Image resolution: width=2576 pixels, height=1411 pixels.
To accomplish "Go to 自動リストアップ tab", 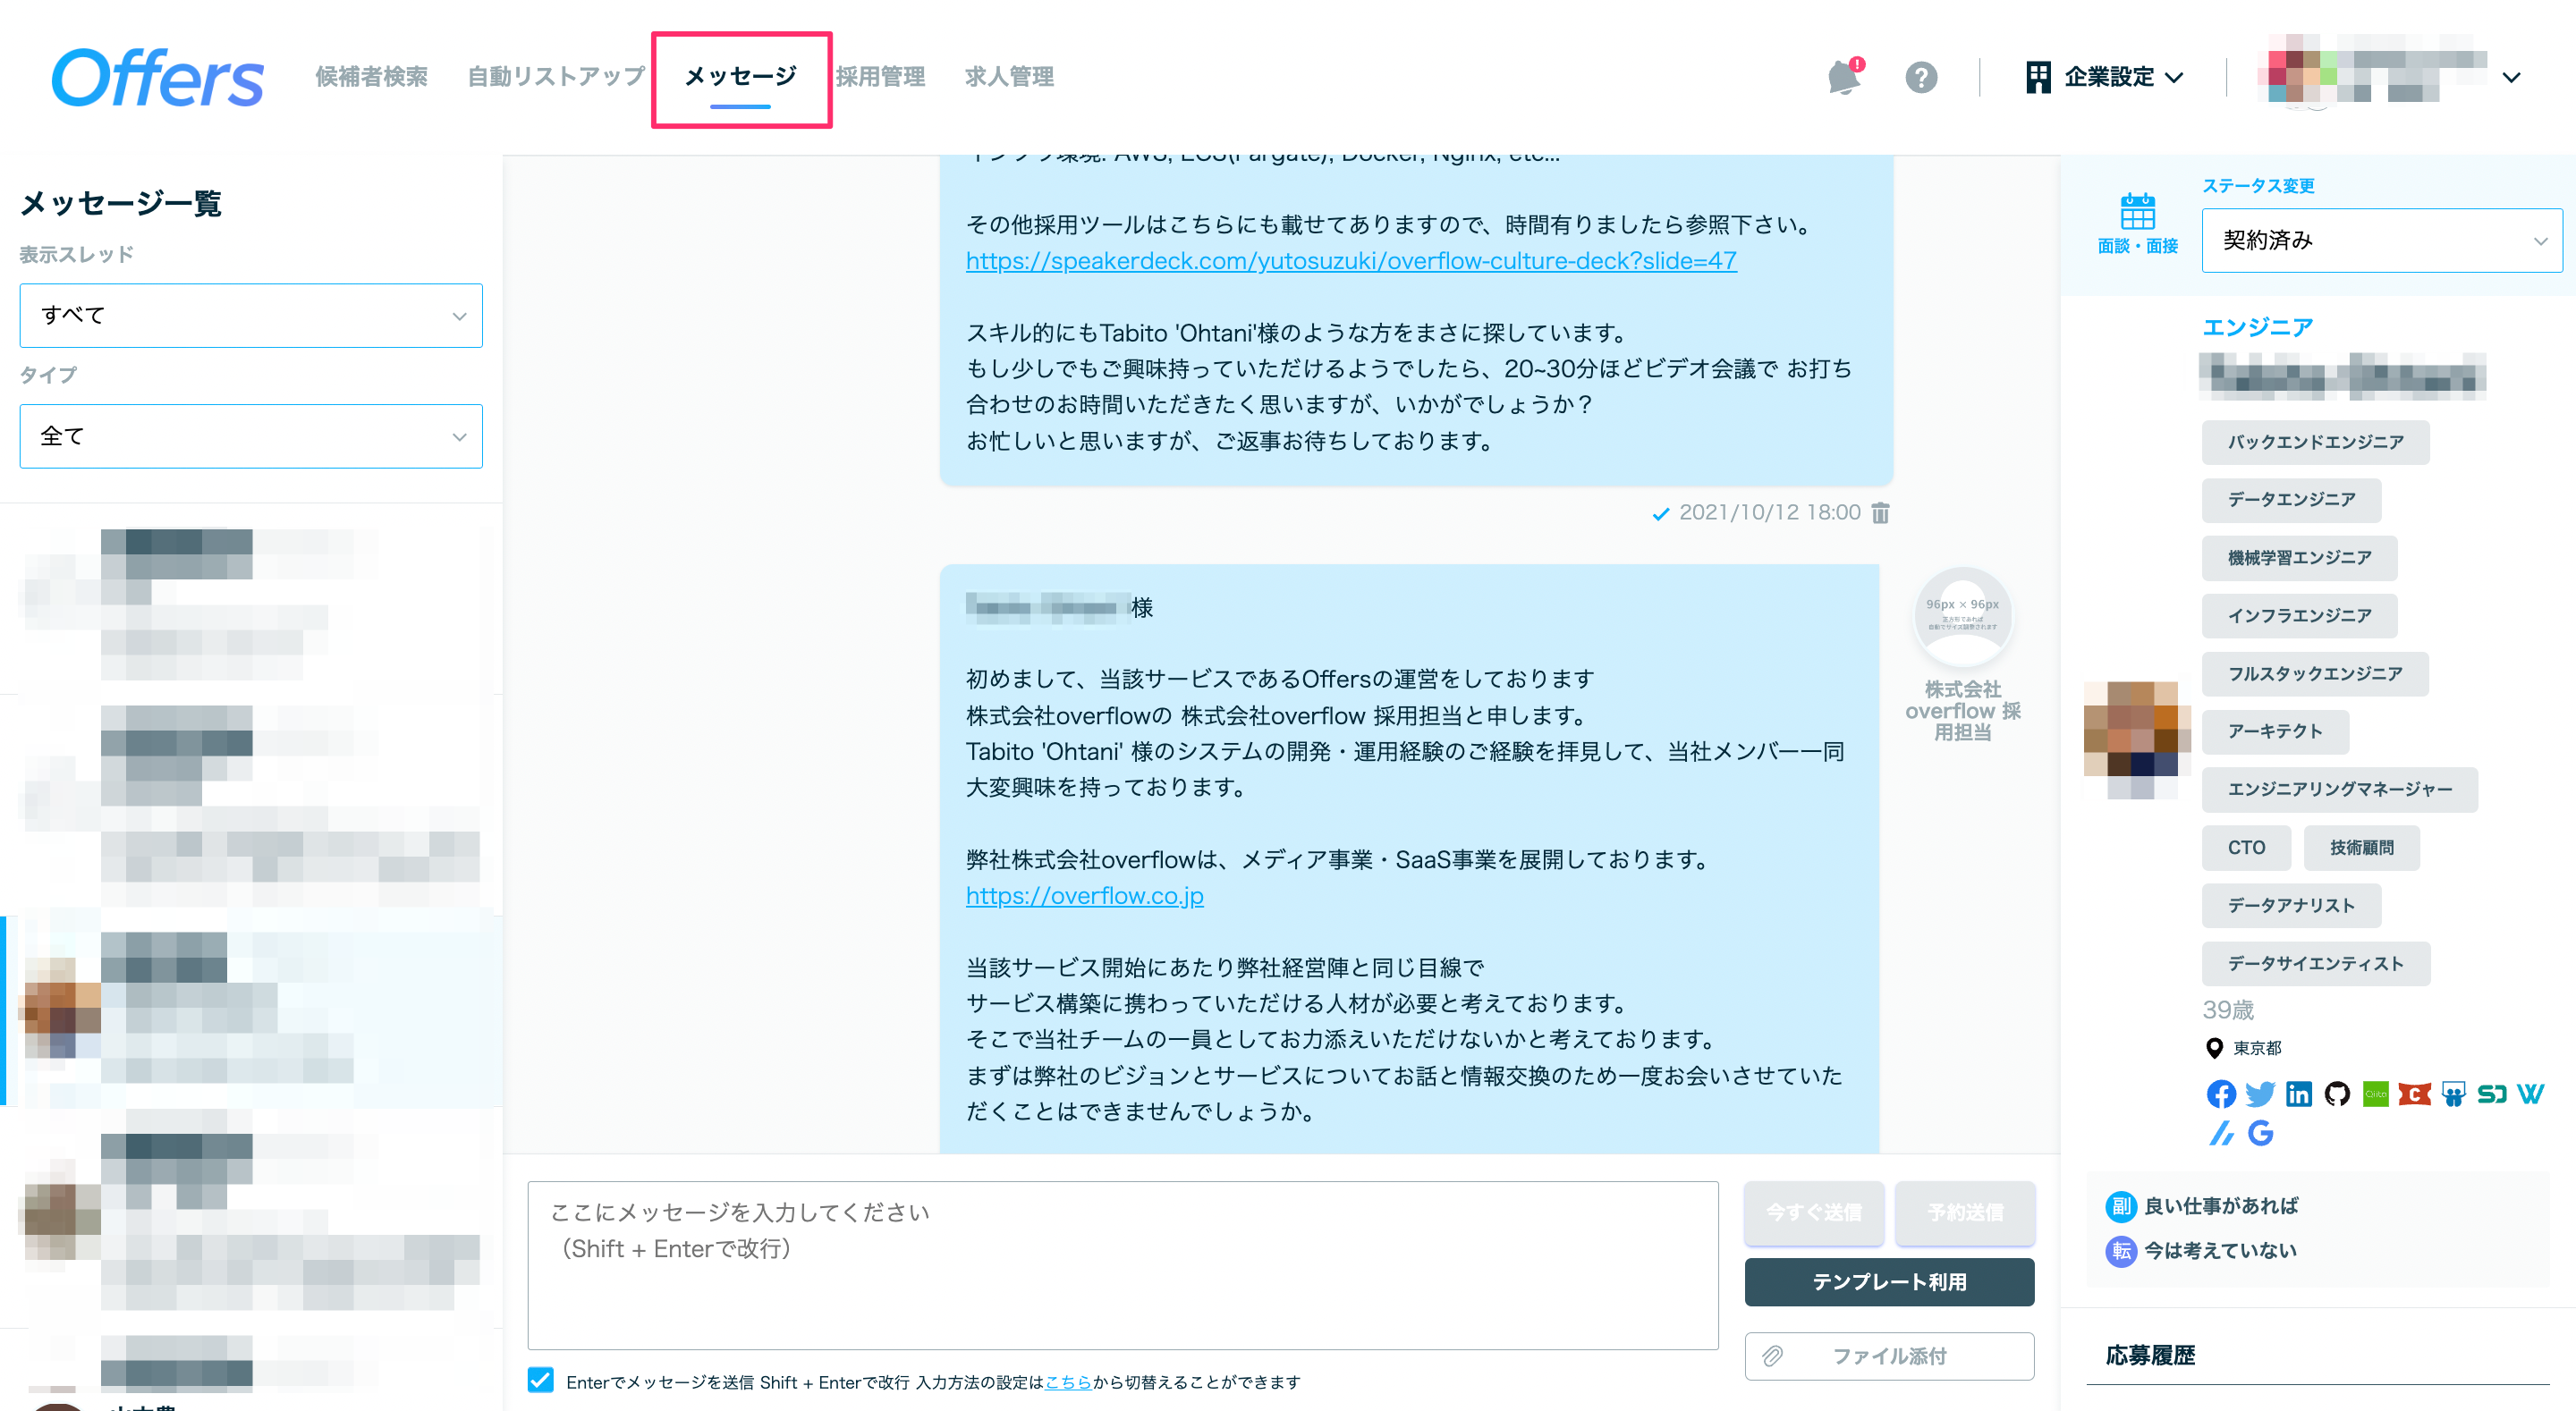I will [556, 77].
